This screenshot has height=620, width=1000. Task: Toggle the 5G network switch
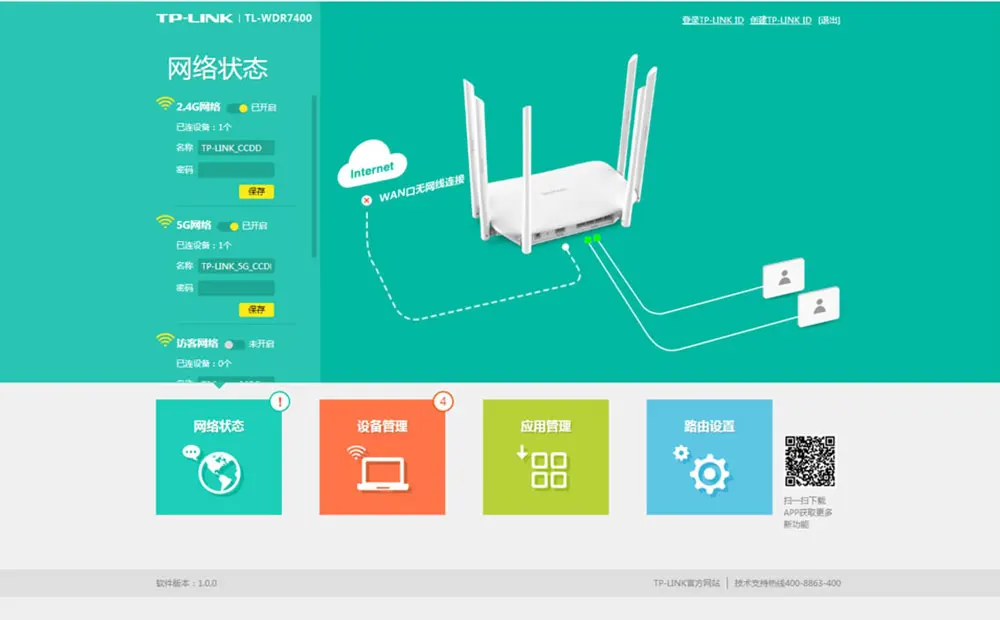point(229,226)
